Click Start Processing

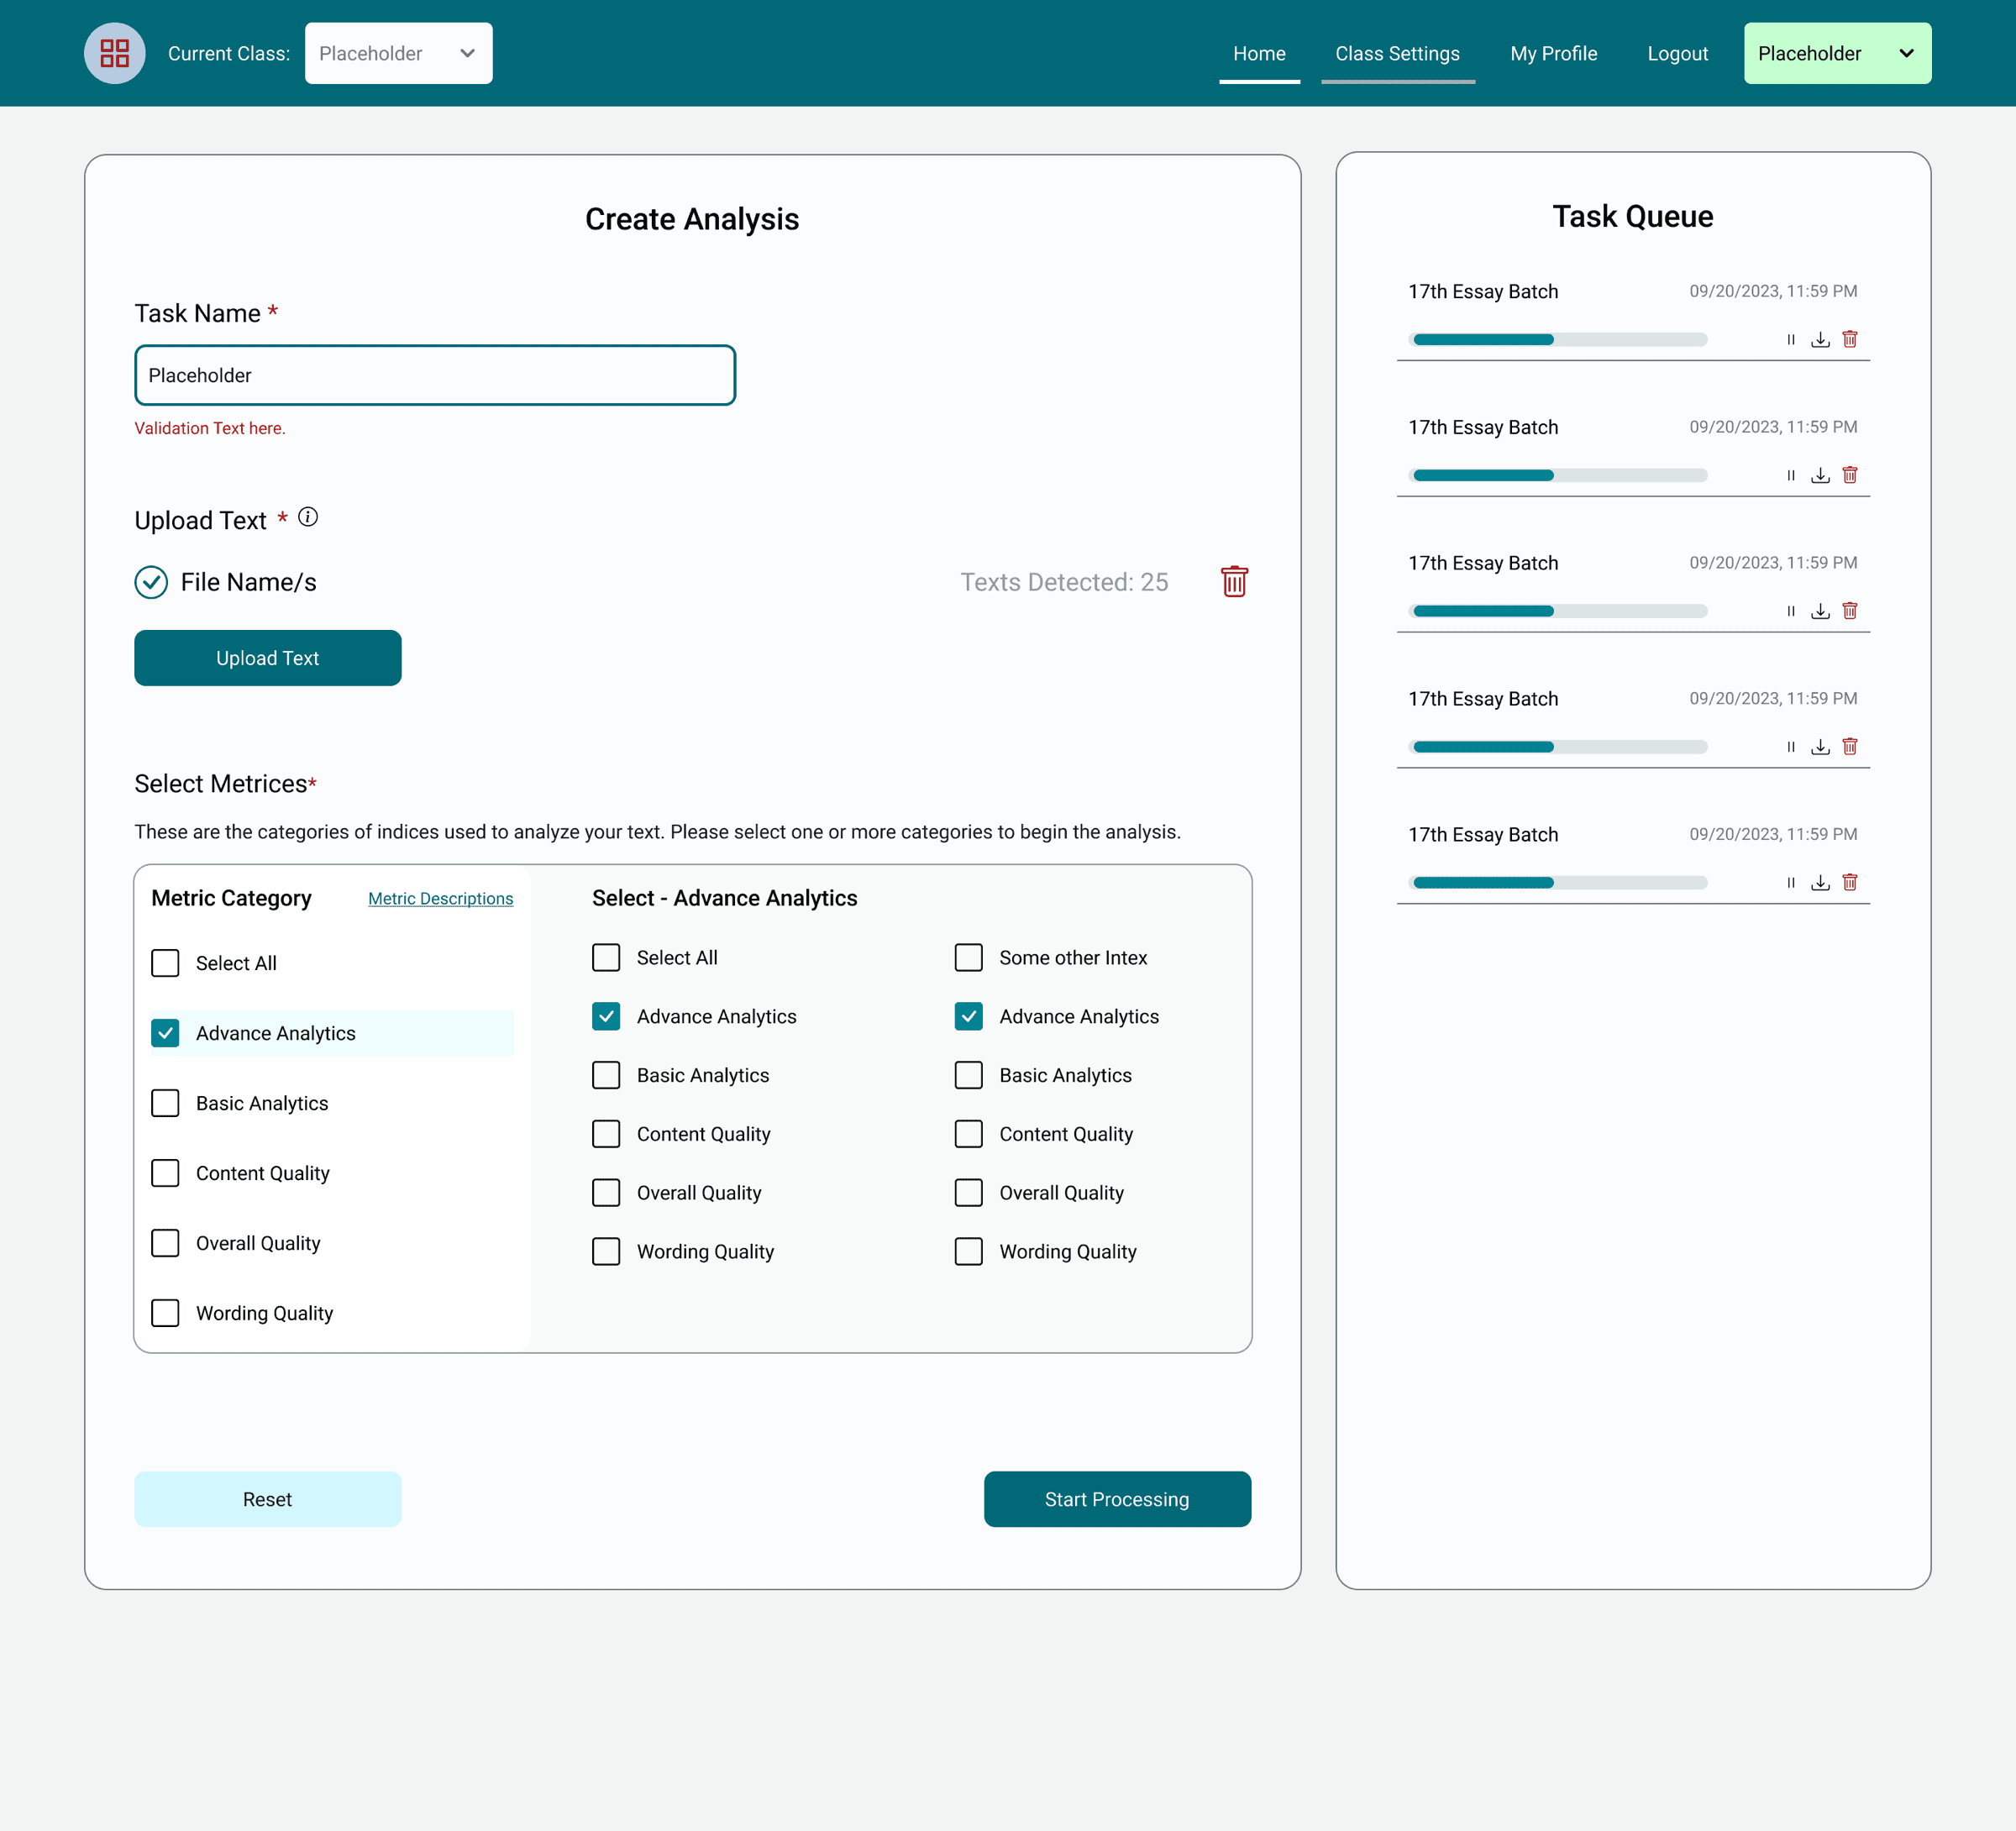1117,1499
